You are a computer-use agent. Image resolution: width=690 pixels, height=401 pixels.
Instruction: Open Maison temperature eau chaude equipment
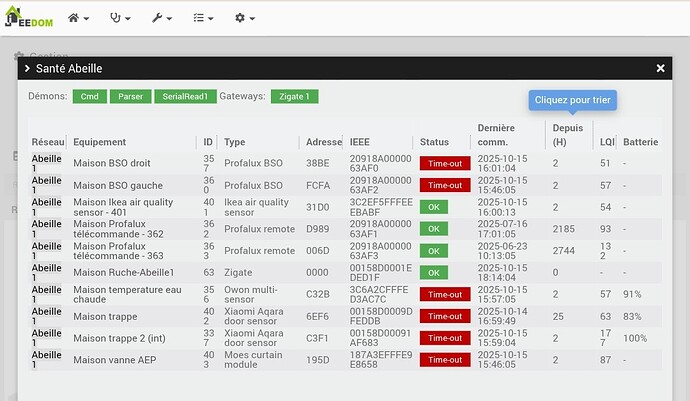click(x=127, y=294)
